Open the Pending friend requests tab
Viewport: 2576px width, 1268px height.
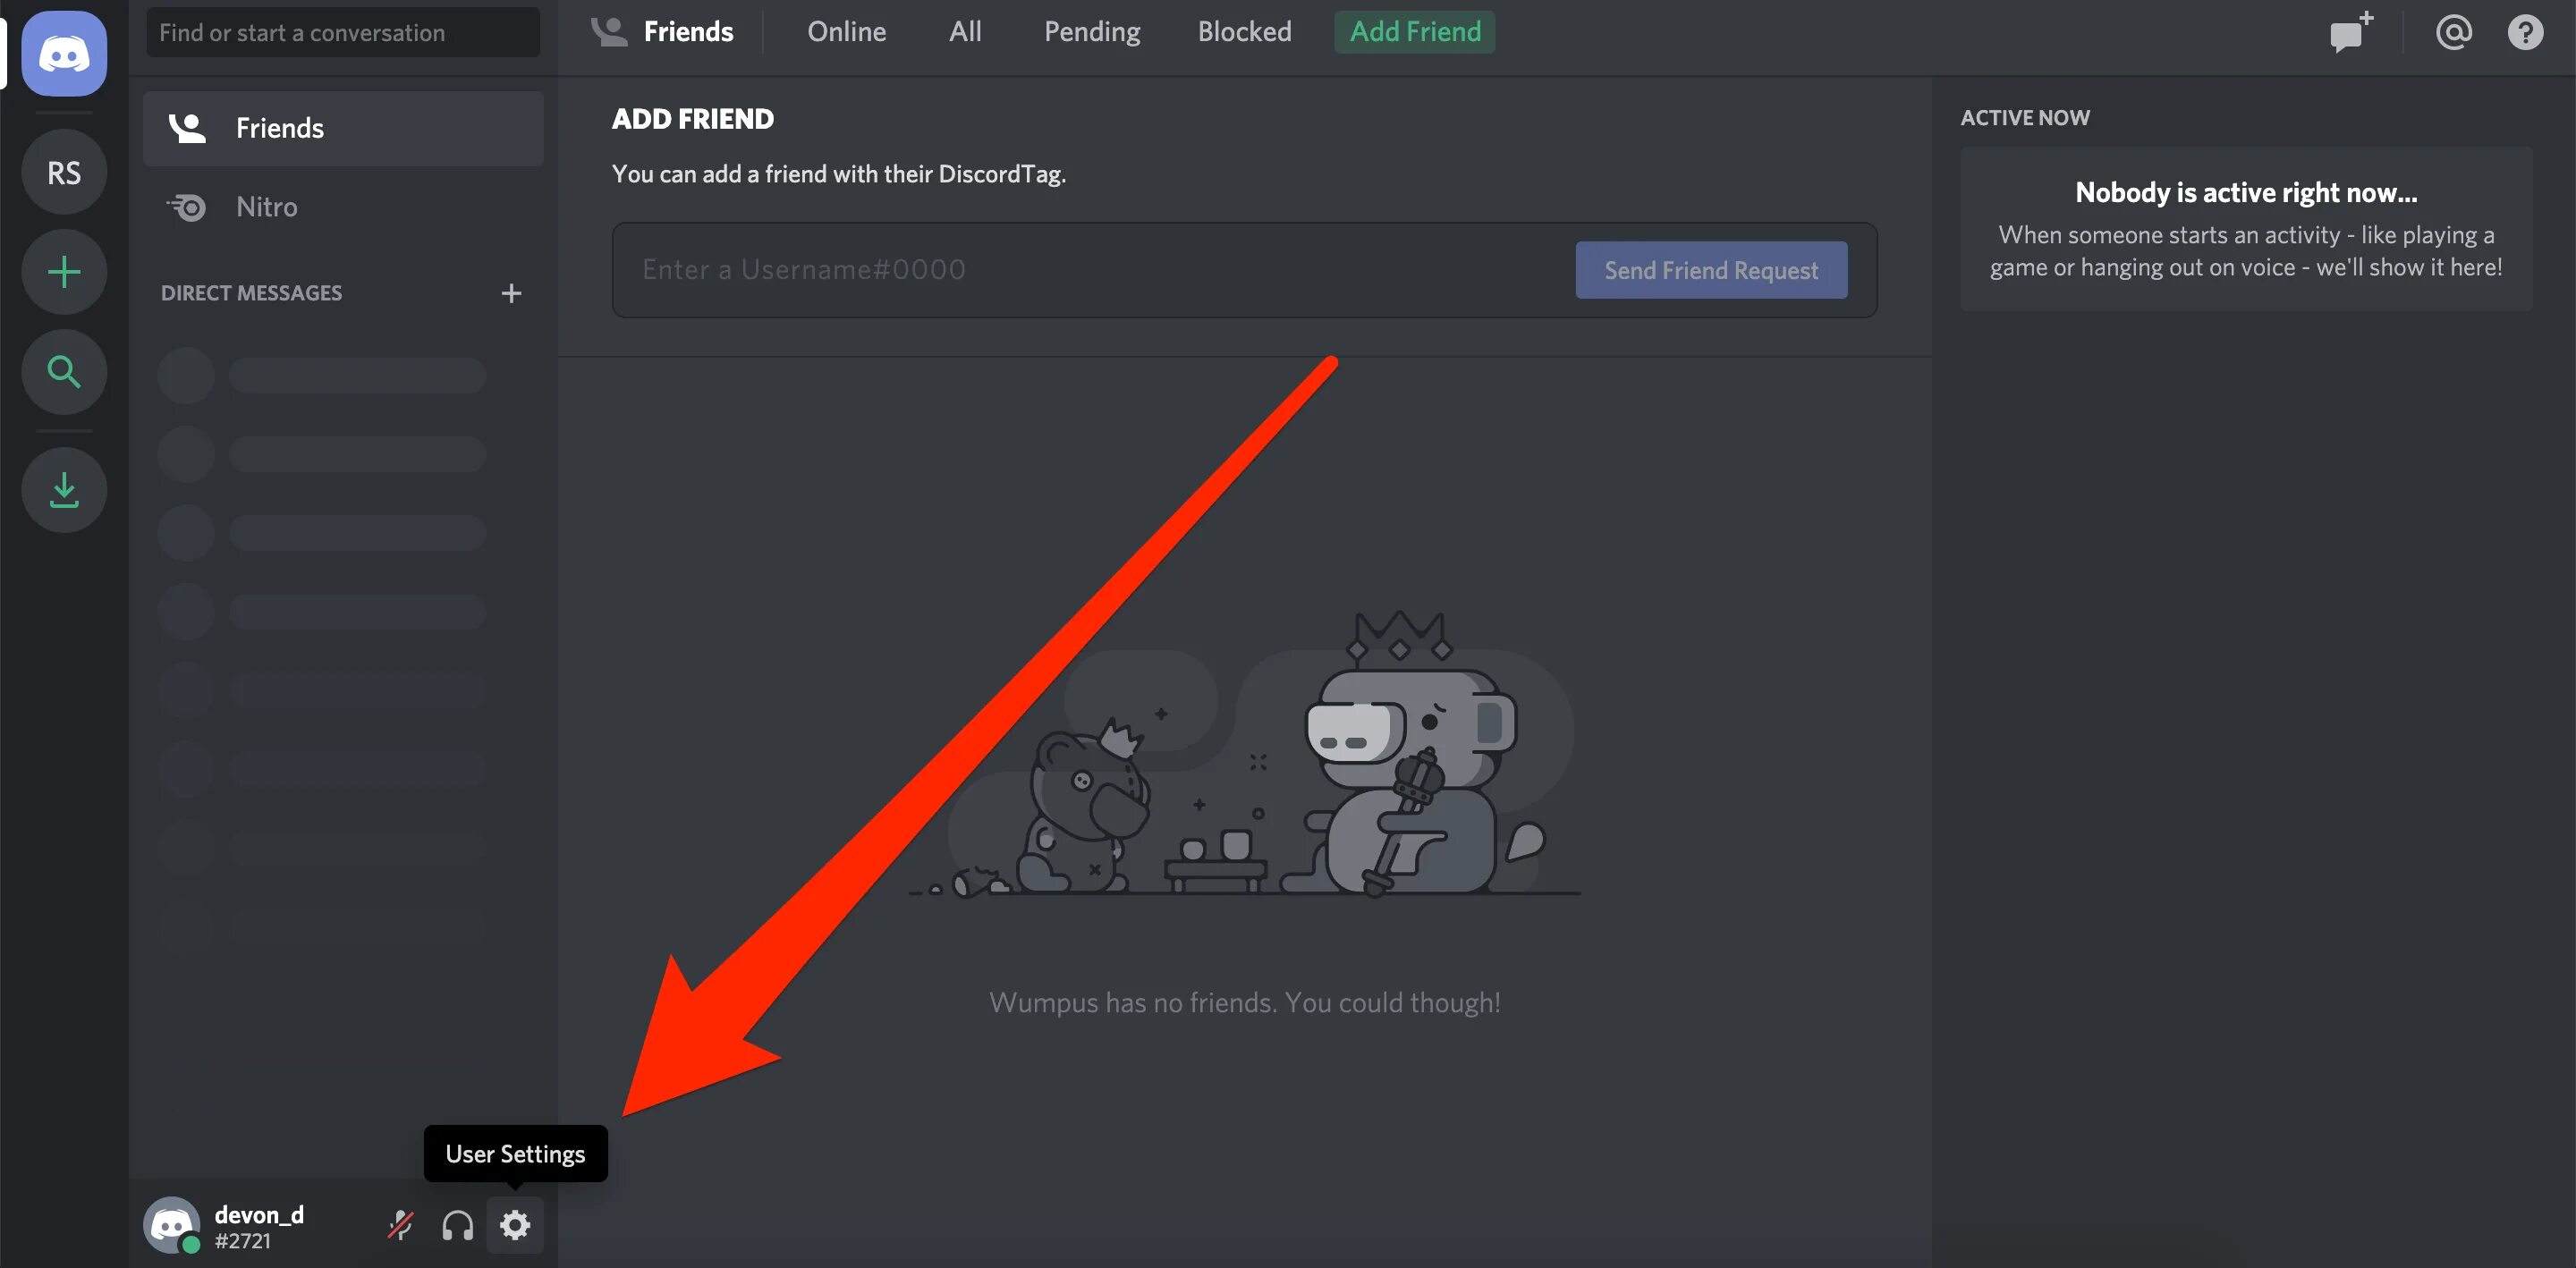[1091, 31]
